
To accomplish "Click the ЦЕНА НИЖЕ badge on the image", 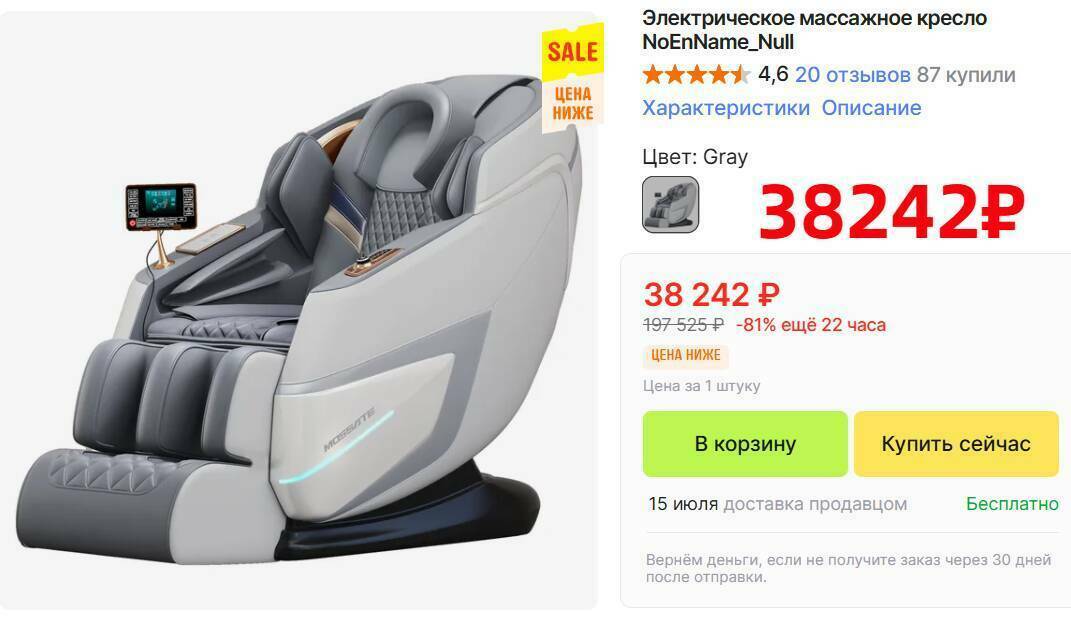I will click(x=573, y=104).
